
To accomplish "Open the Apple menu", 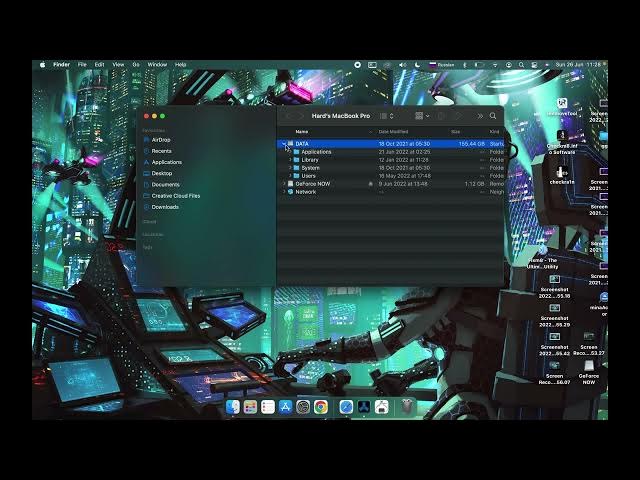I will coord(42,64).
